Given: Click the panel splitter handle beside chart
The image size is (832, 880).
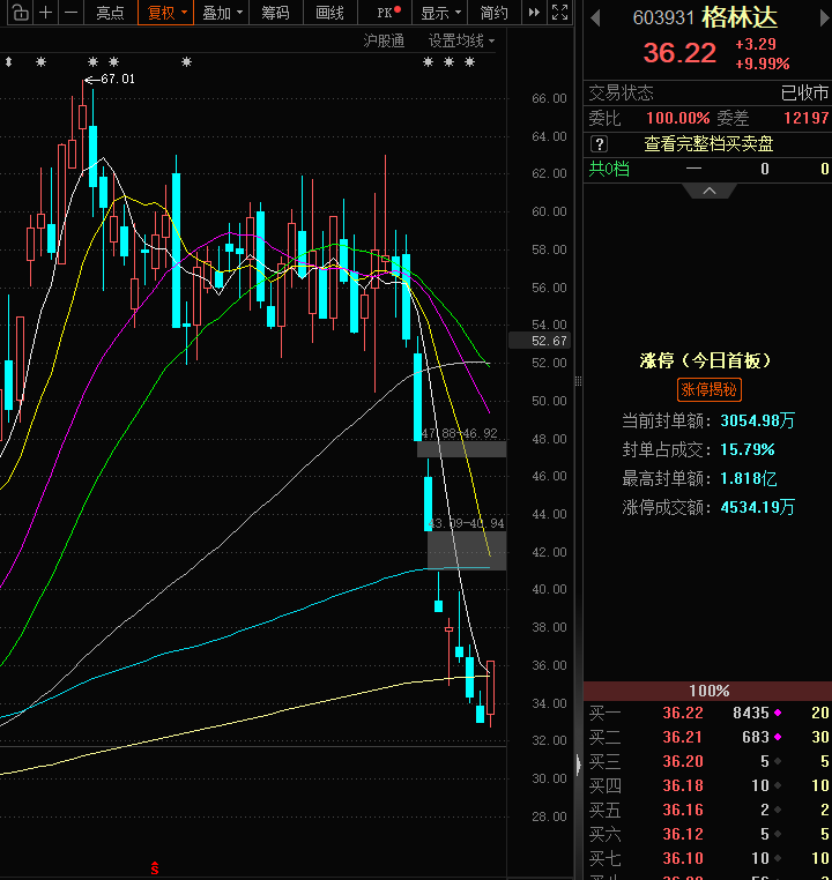Looking at the screenshot, I should 578,382.
